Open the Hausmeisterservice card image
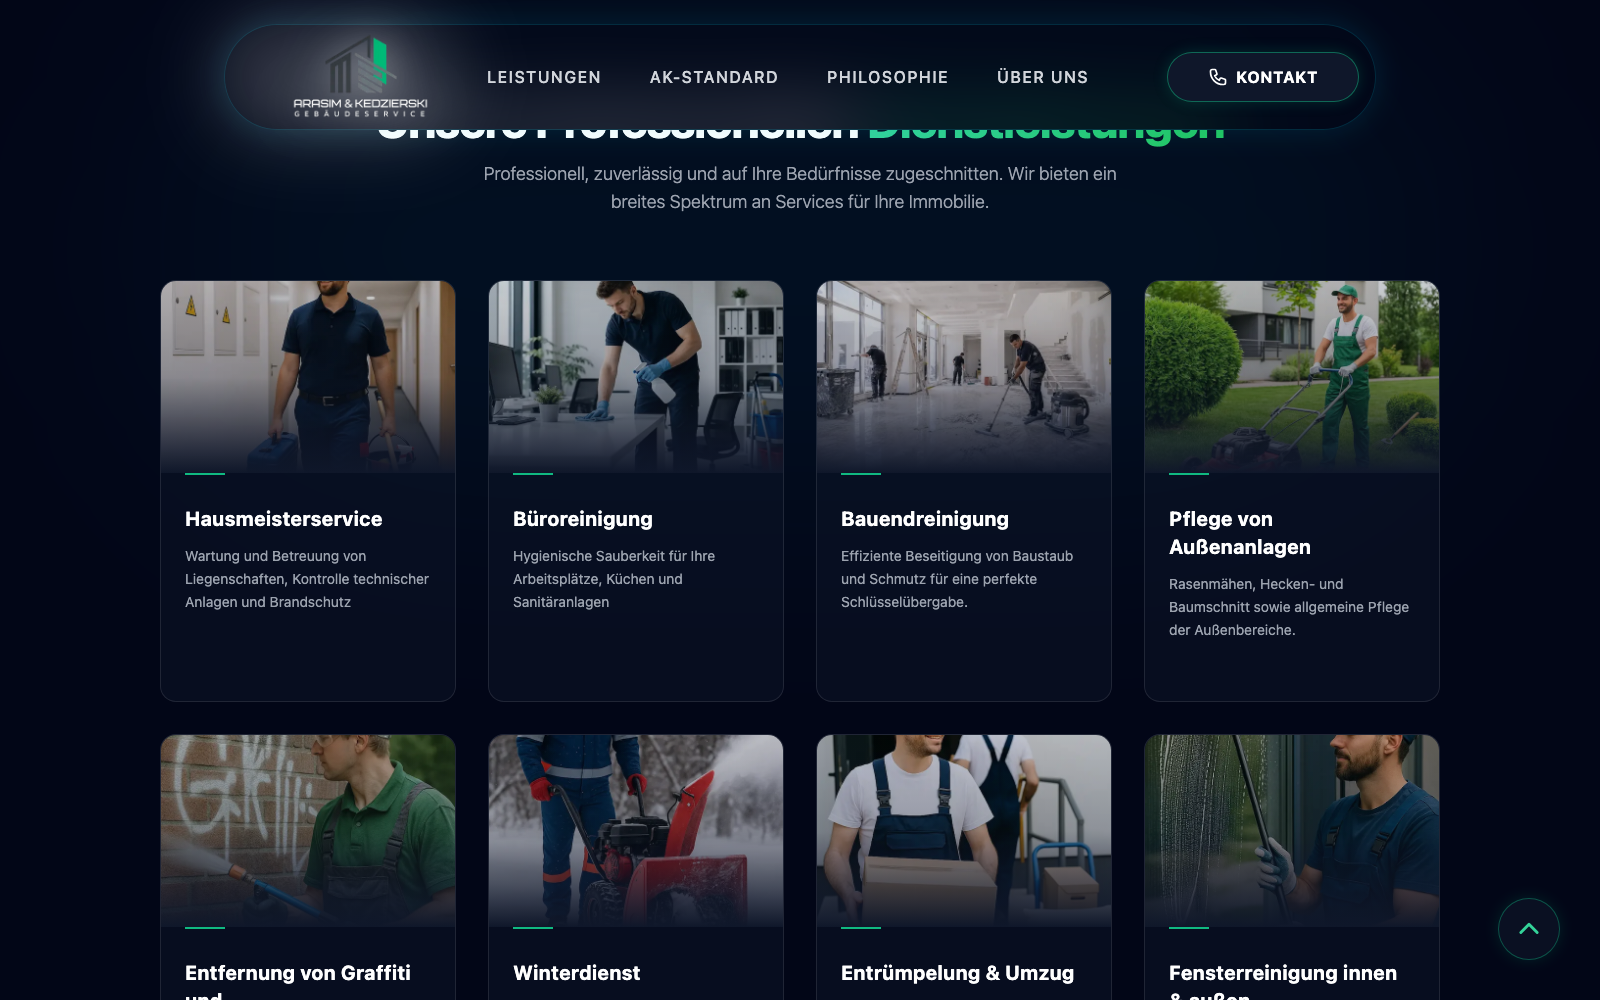 point(308,377)
